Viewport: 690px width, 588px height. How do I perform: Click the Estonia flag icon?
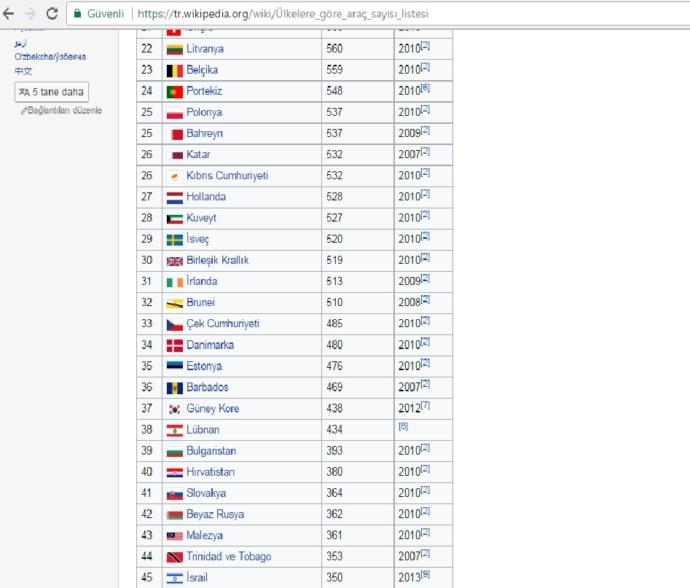click(x=175, y=365)
